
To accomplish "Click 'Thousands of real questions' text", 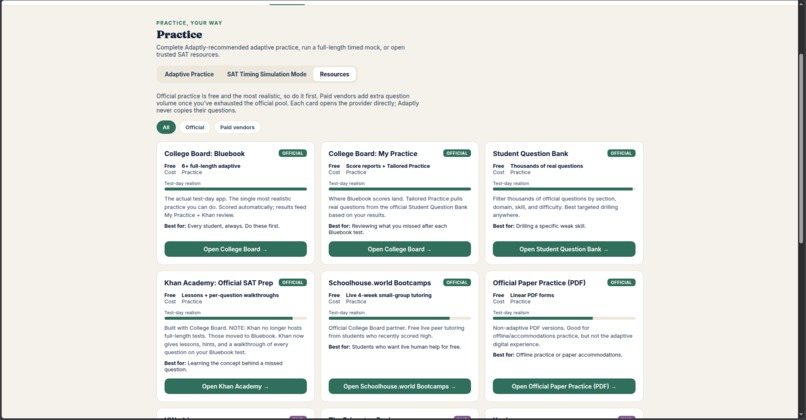I will [x=546, y=166].
